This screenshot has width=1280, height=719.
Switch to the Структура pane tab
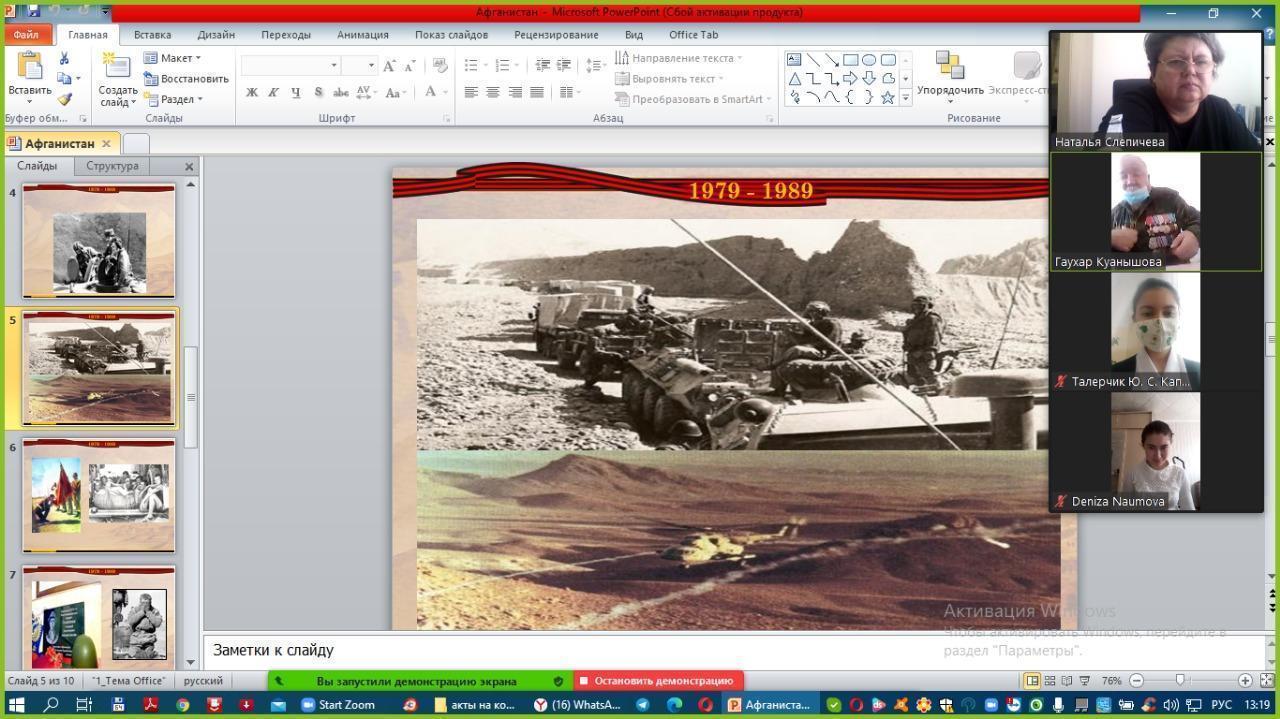112,166
